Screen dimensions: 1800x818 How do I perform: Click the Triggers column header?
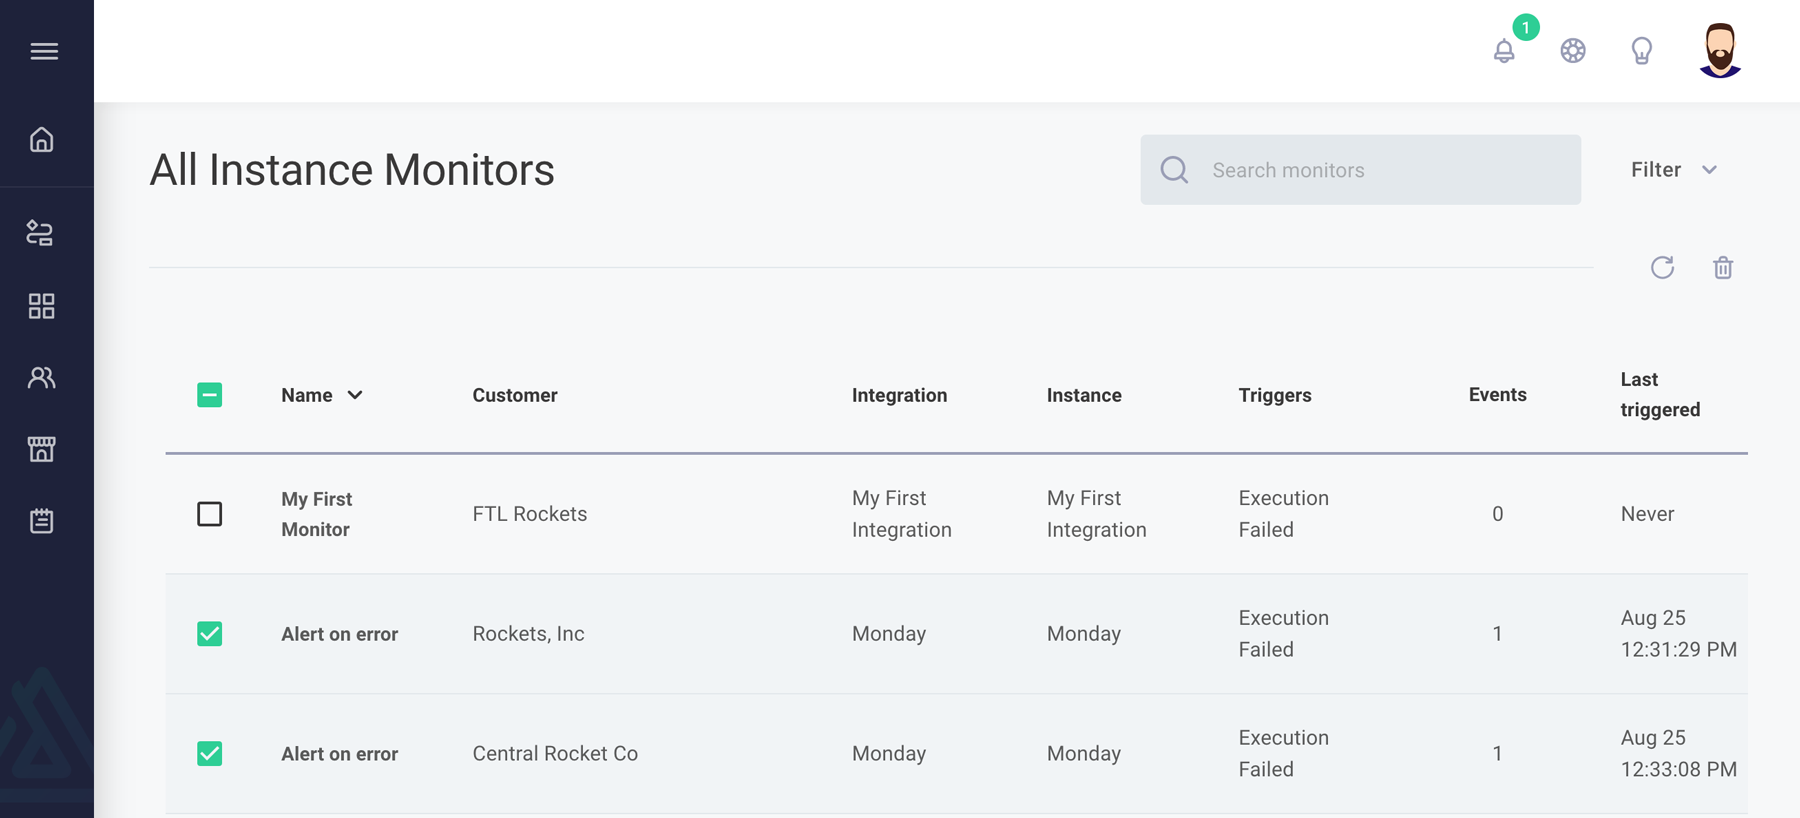(1275, 395)
